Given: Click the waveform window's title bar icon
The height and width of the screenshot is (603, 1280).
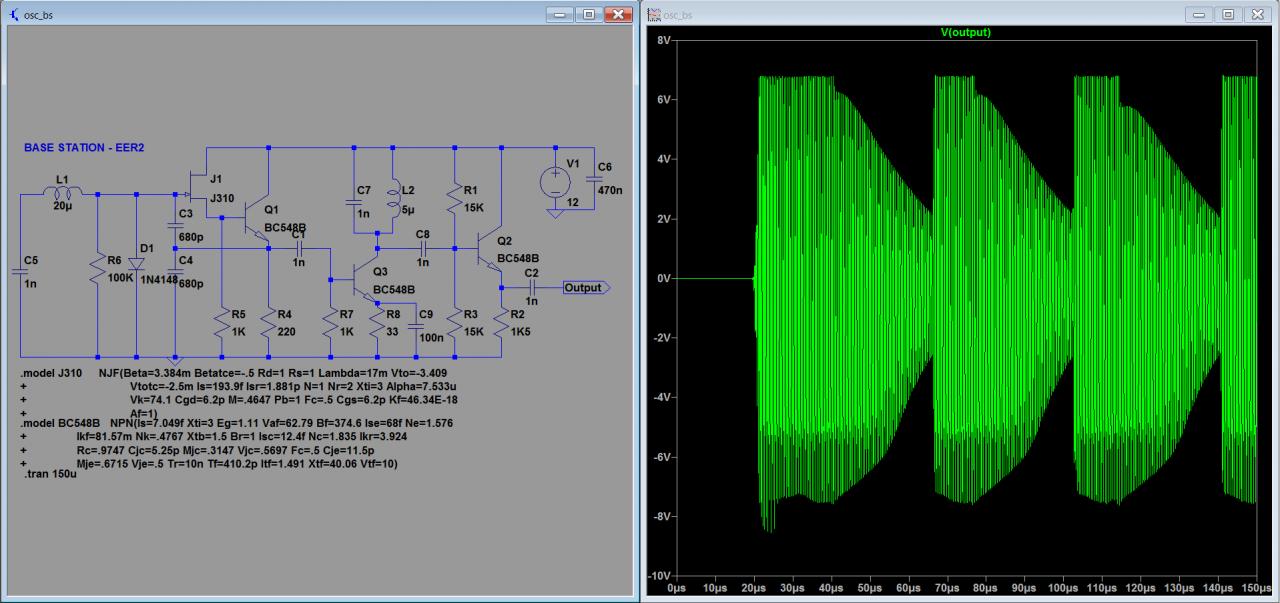Looking at the screenshot, I should tap(654, 14).
